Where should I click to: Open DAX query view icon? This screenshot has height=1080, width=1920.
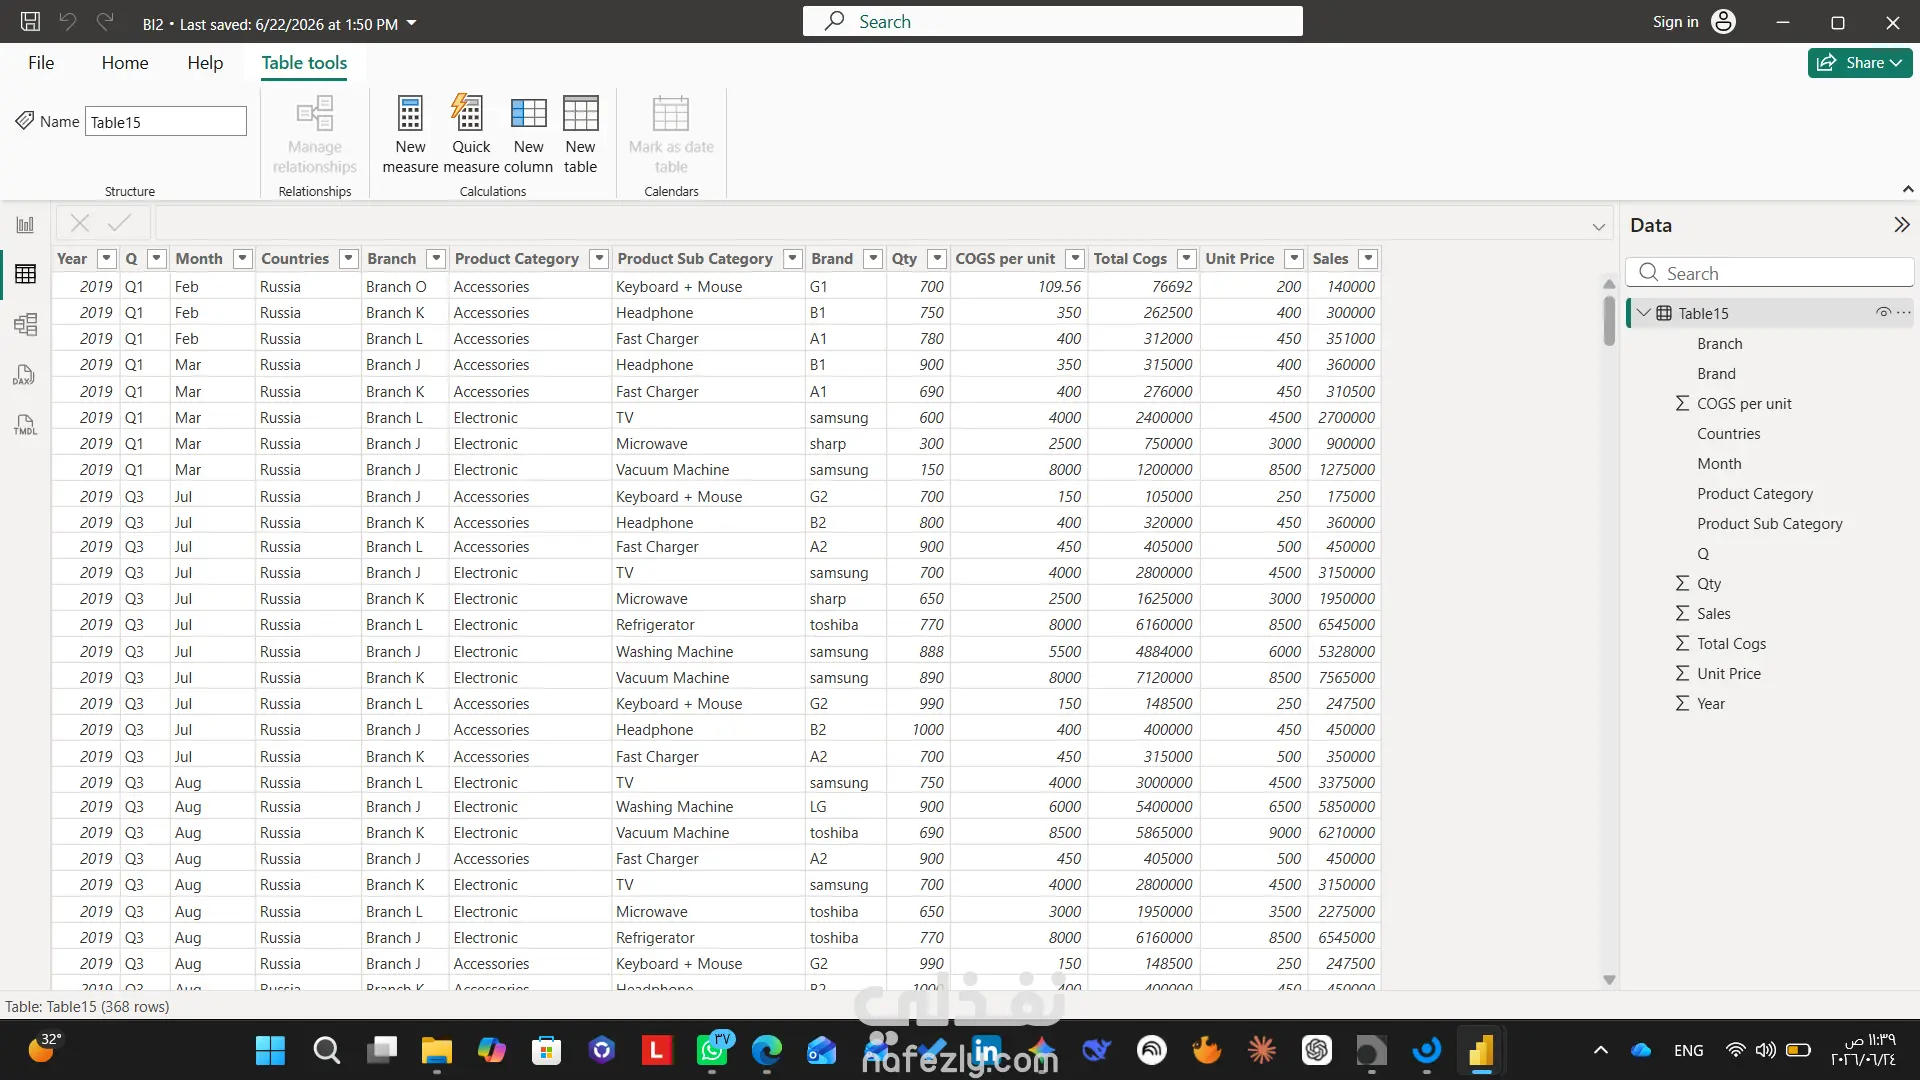(25, 375)
